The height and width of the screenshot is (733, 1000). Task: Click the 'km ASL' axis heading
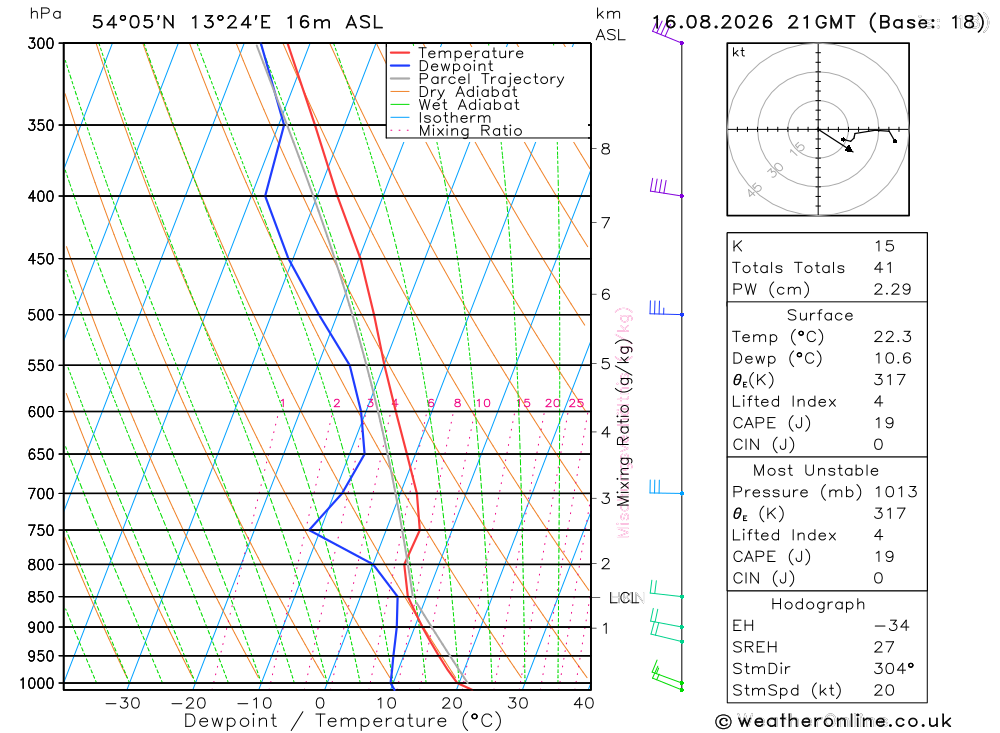tap(610, 24)
